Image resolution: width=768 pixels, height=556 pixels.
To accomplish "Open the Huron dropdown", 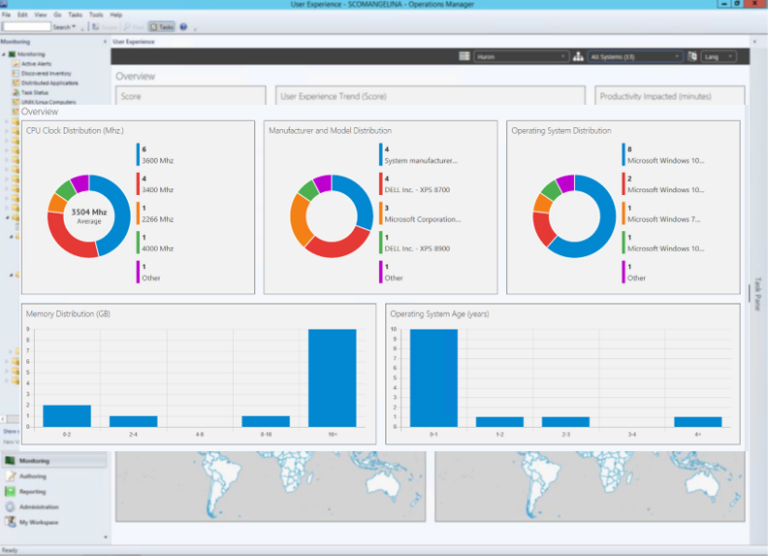I will [521, 57].
